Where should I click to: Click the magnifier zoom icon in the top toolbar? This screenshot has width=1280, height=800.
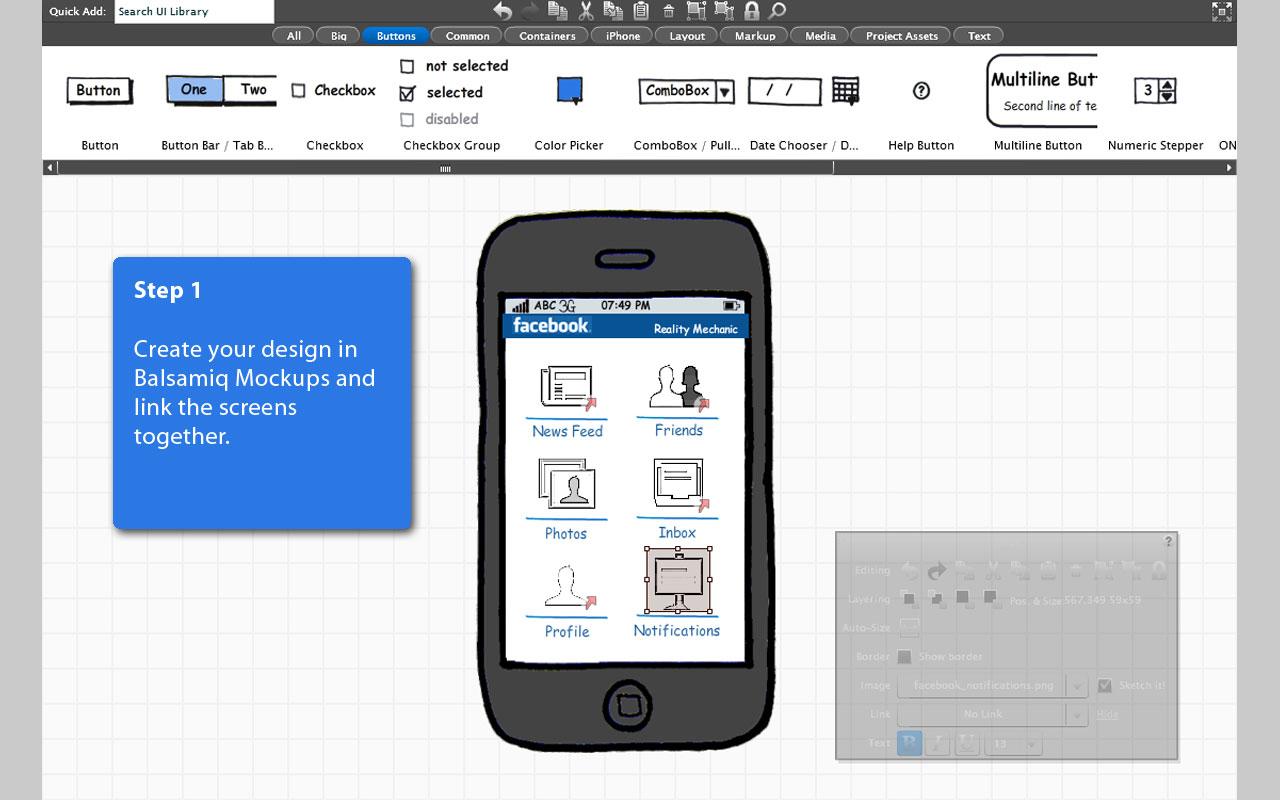tap(776, 11)
